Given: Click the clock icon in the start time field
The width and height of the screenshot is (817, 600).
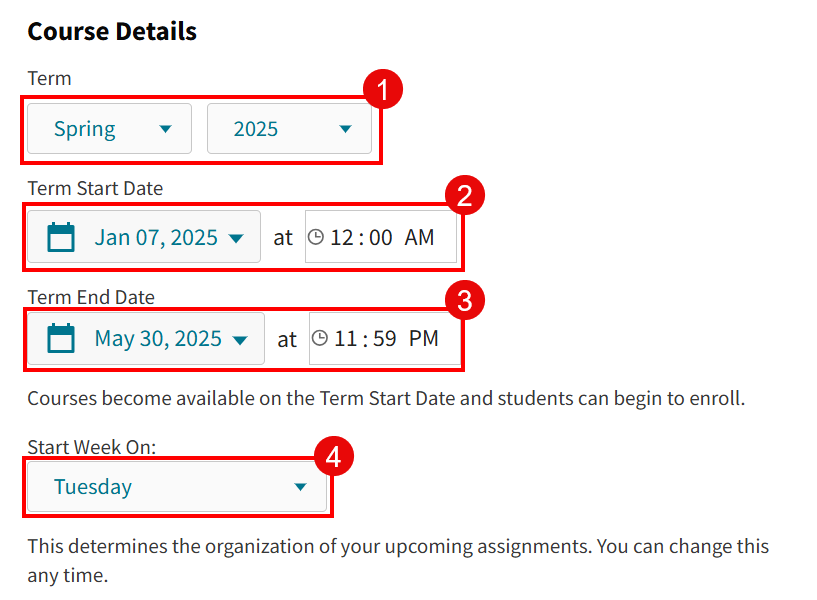Looking at the screenshot, I should click(318, 237).
